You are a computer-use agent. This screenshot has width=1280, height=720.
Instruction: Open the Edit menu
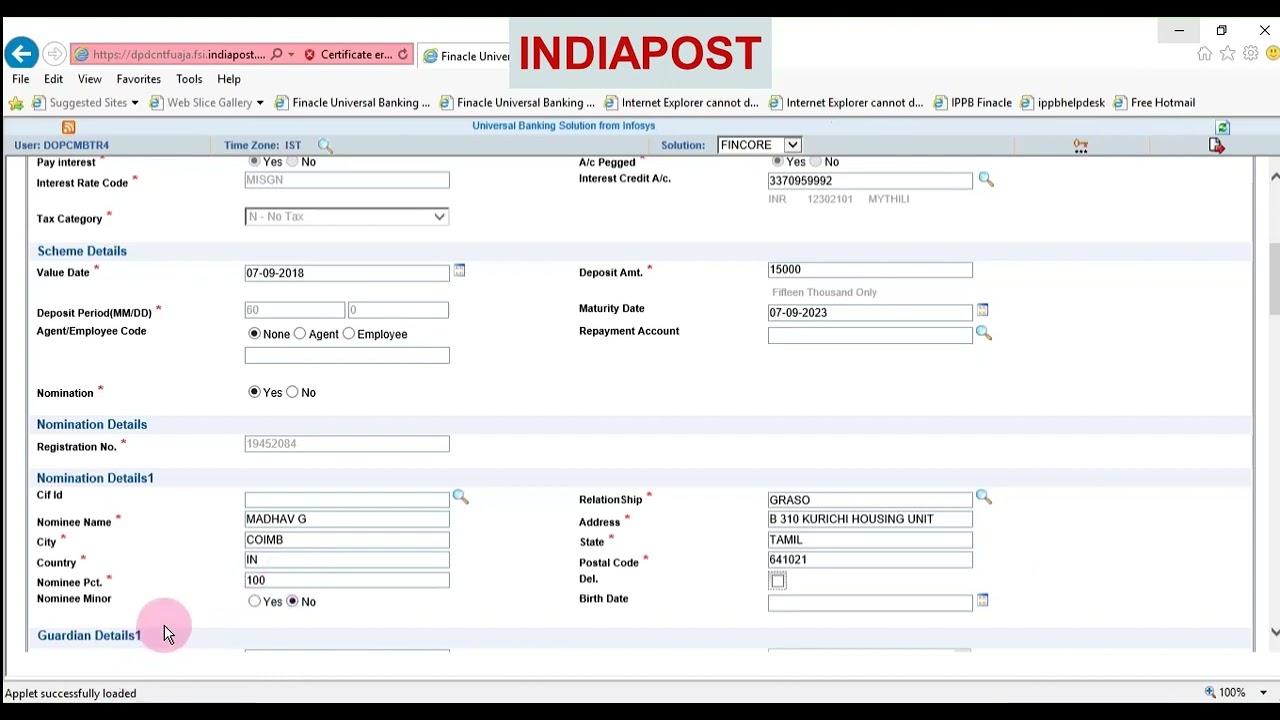point(53,79)
